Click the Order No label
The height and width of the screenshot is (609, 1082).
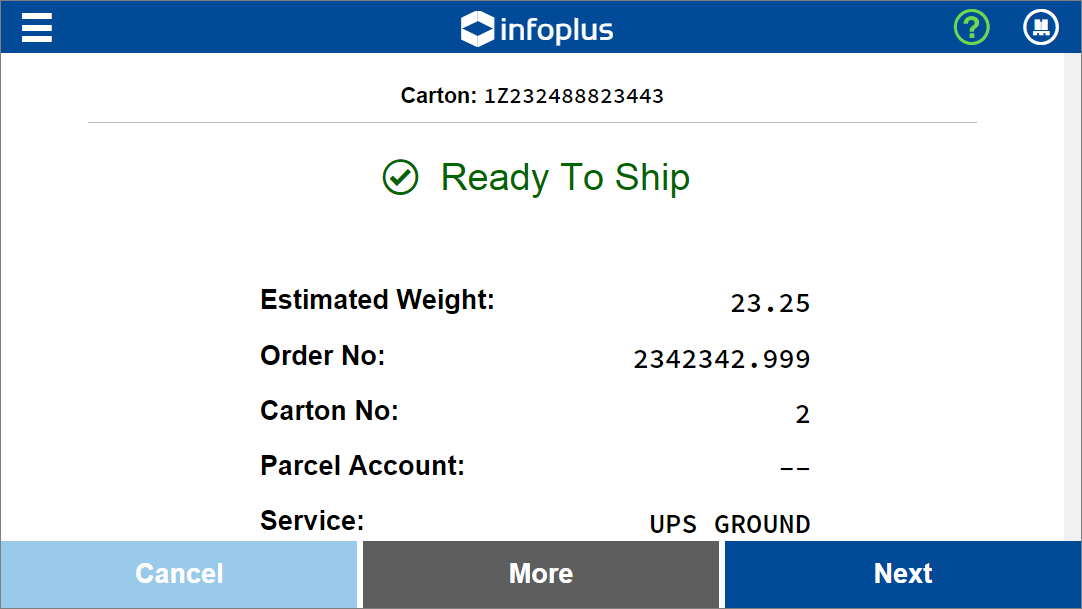tap(322, 356)
